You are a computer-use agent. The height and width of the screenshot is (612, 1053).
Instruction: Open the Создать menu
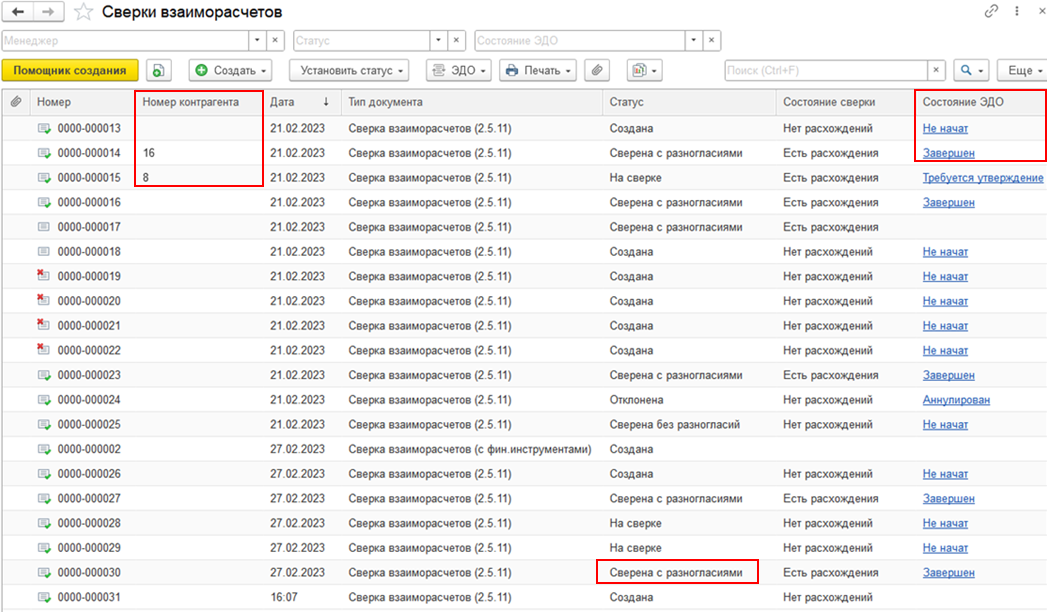[231, 71]
